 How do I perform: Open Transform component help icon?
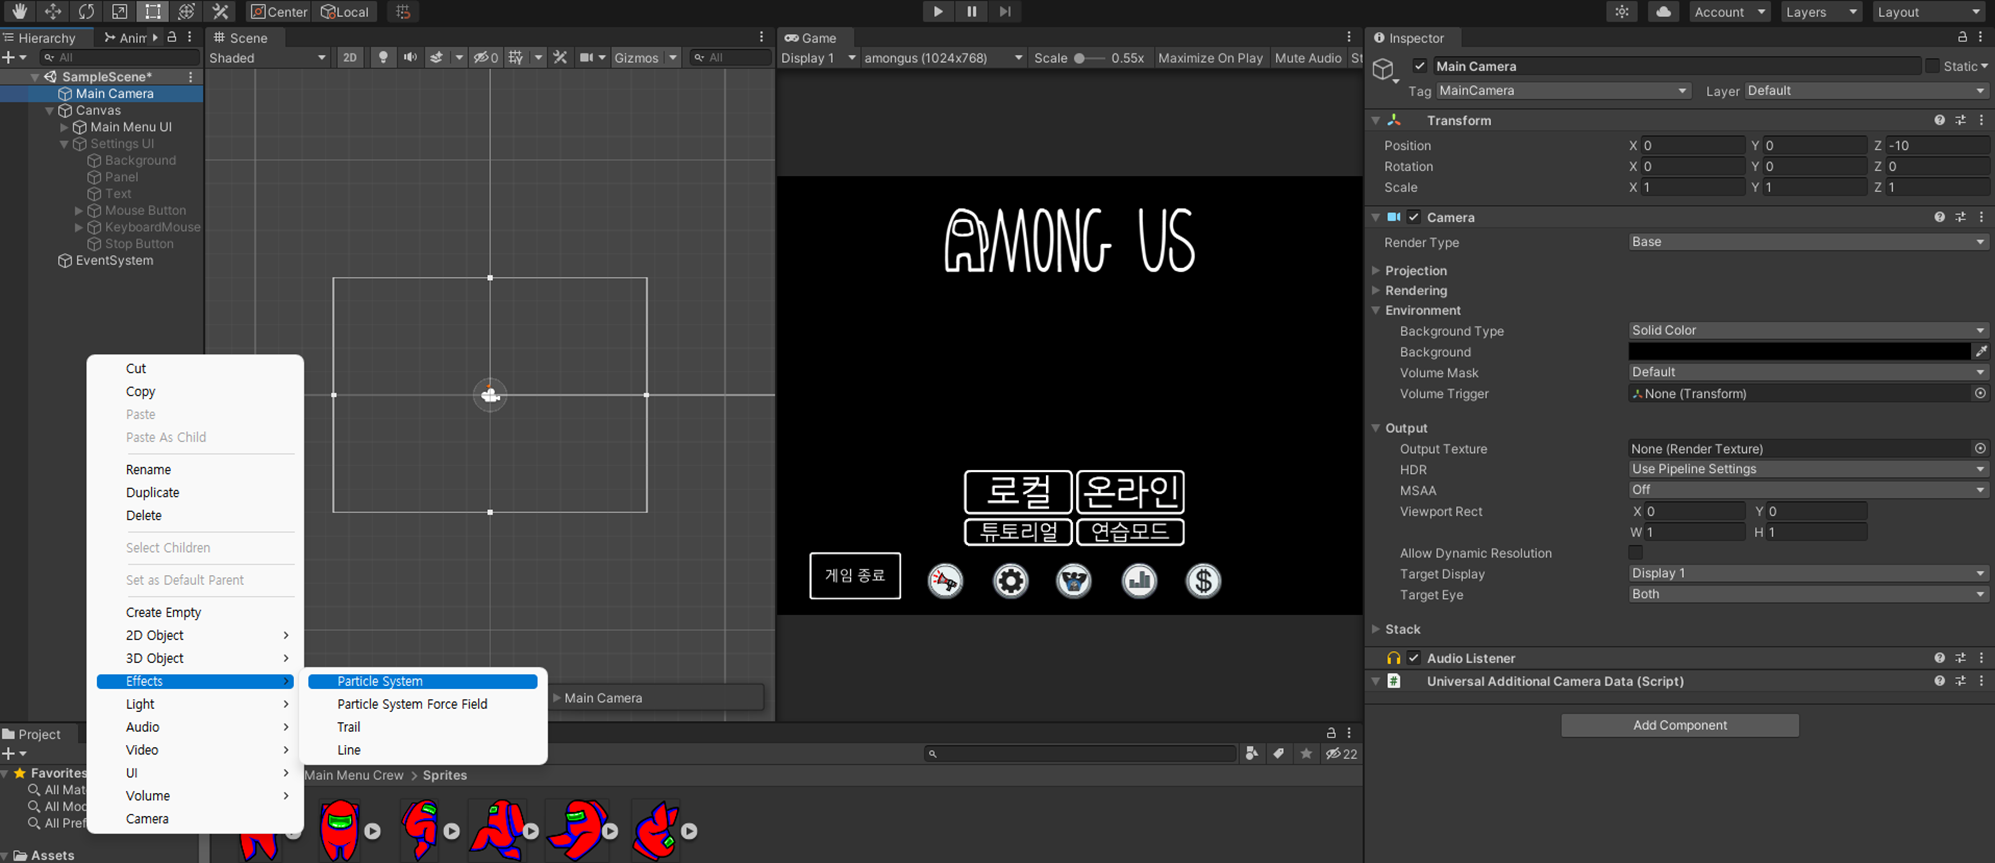(1939, 120)
